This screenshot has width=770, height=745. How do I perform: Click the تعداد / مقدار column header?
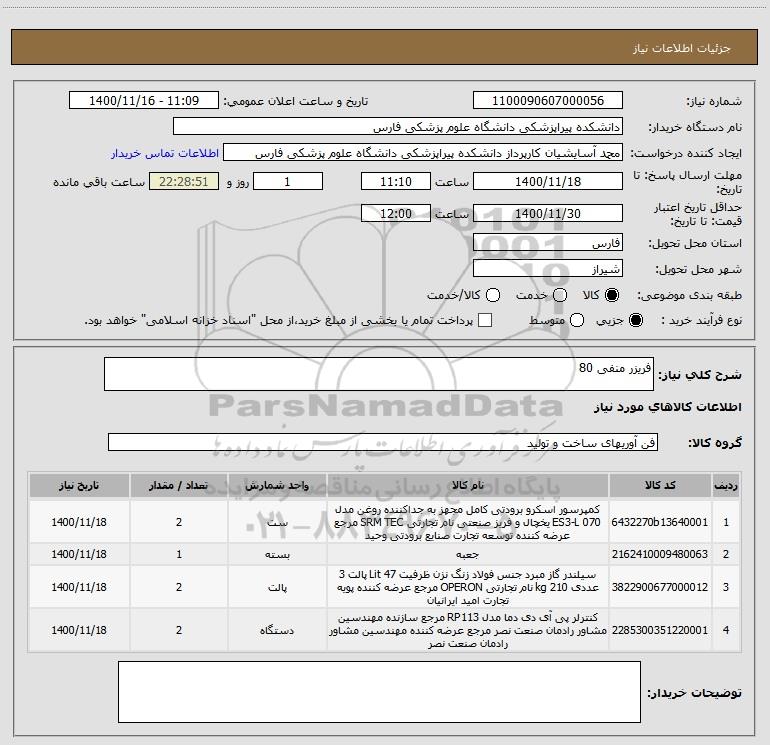(x=179, y=486)
